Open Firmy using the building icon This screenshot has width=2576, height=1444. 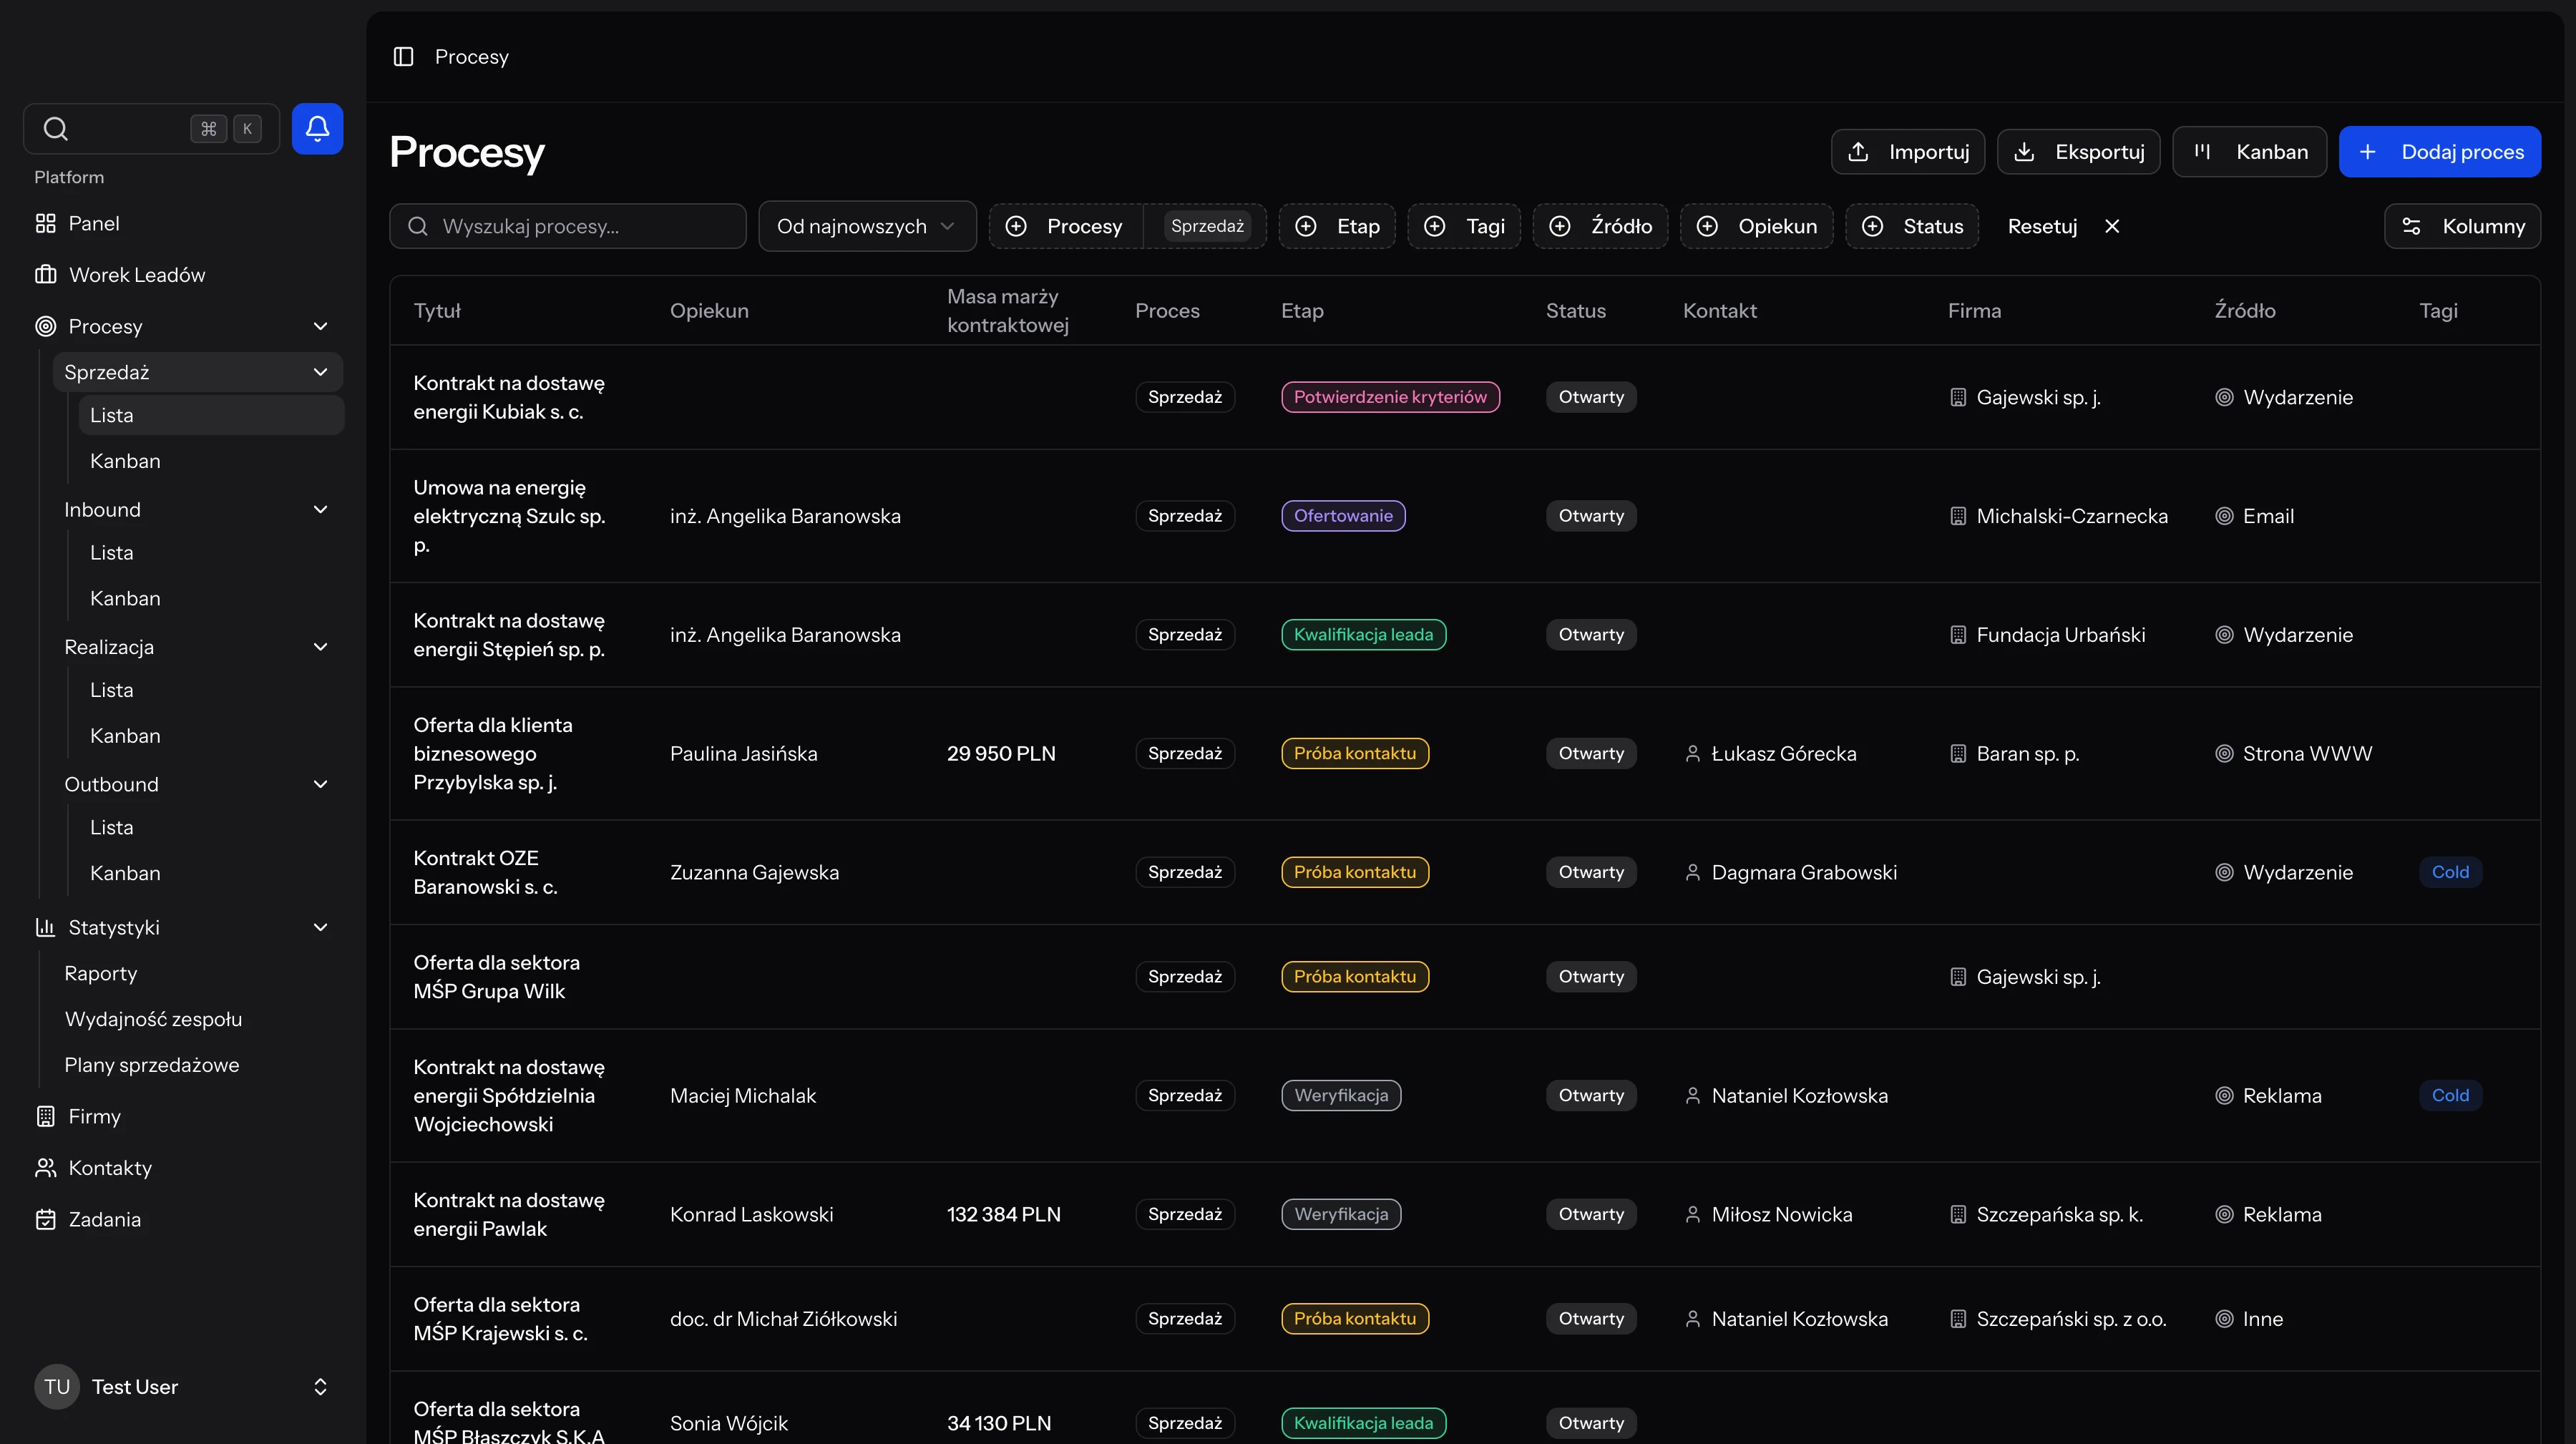tap(45, 1116)
